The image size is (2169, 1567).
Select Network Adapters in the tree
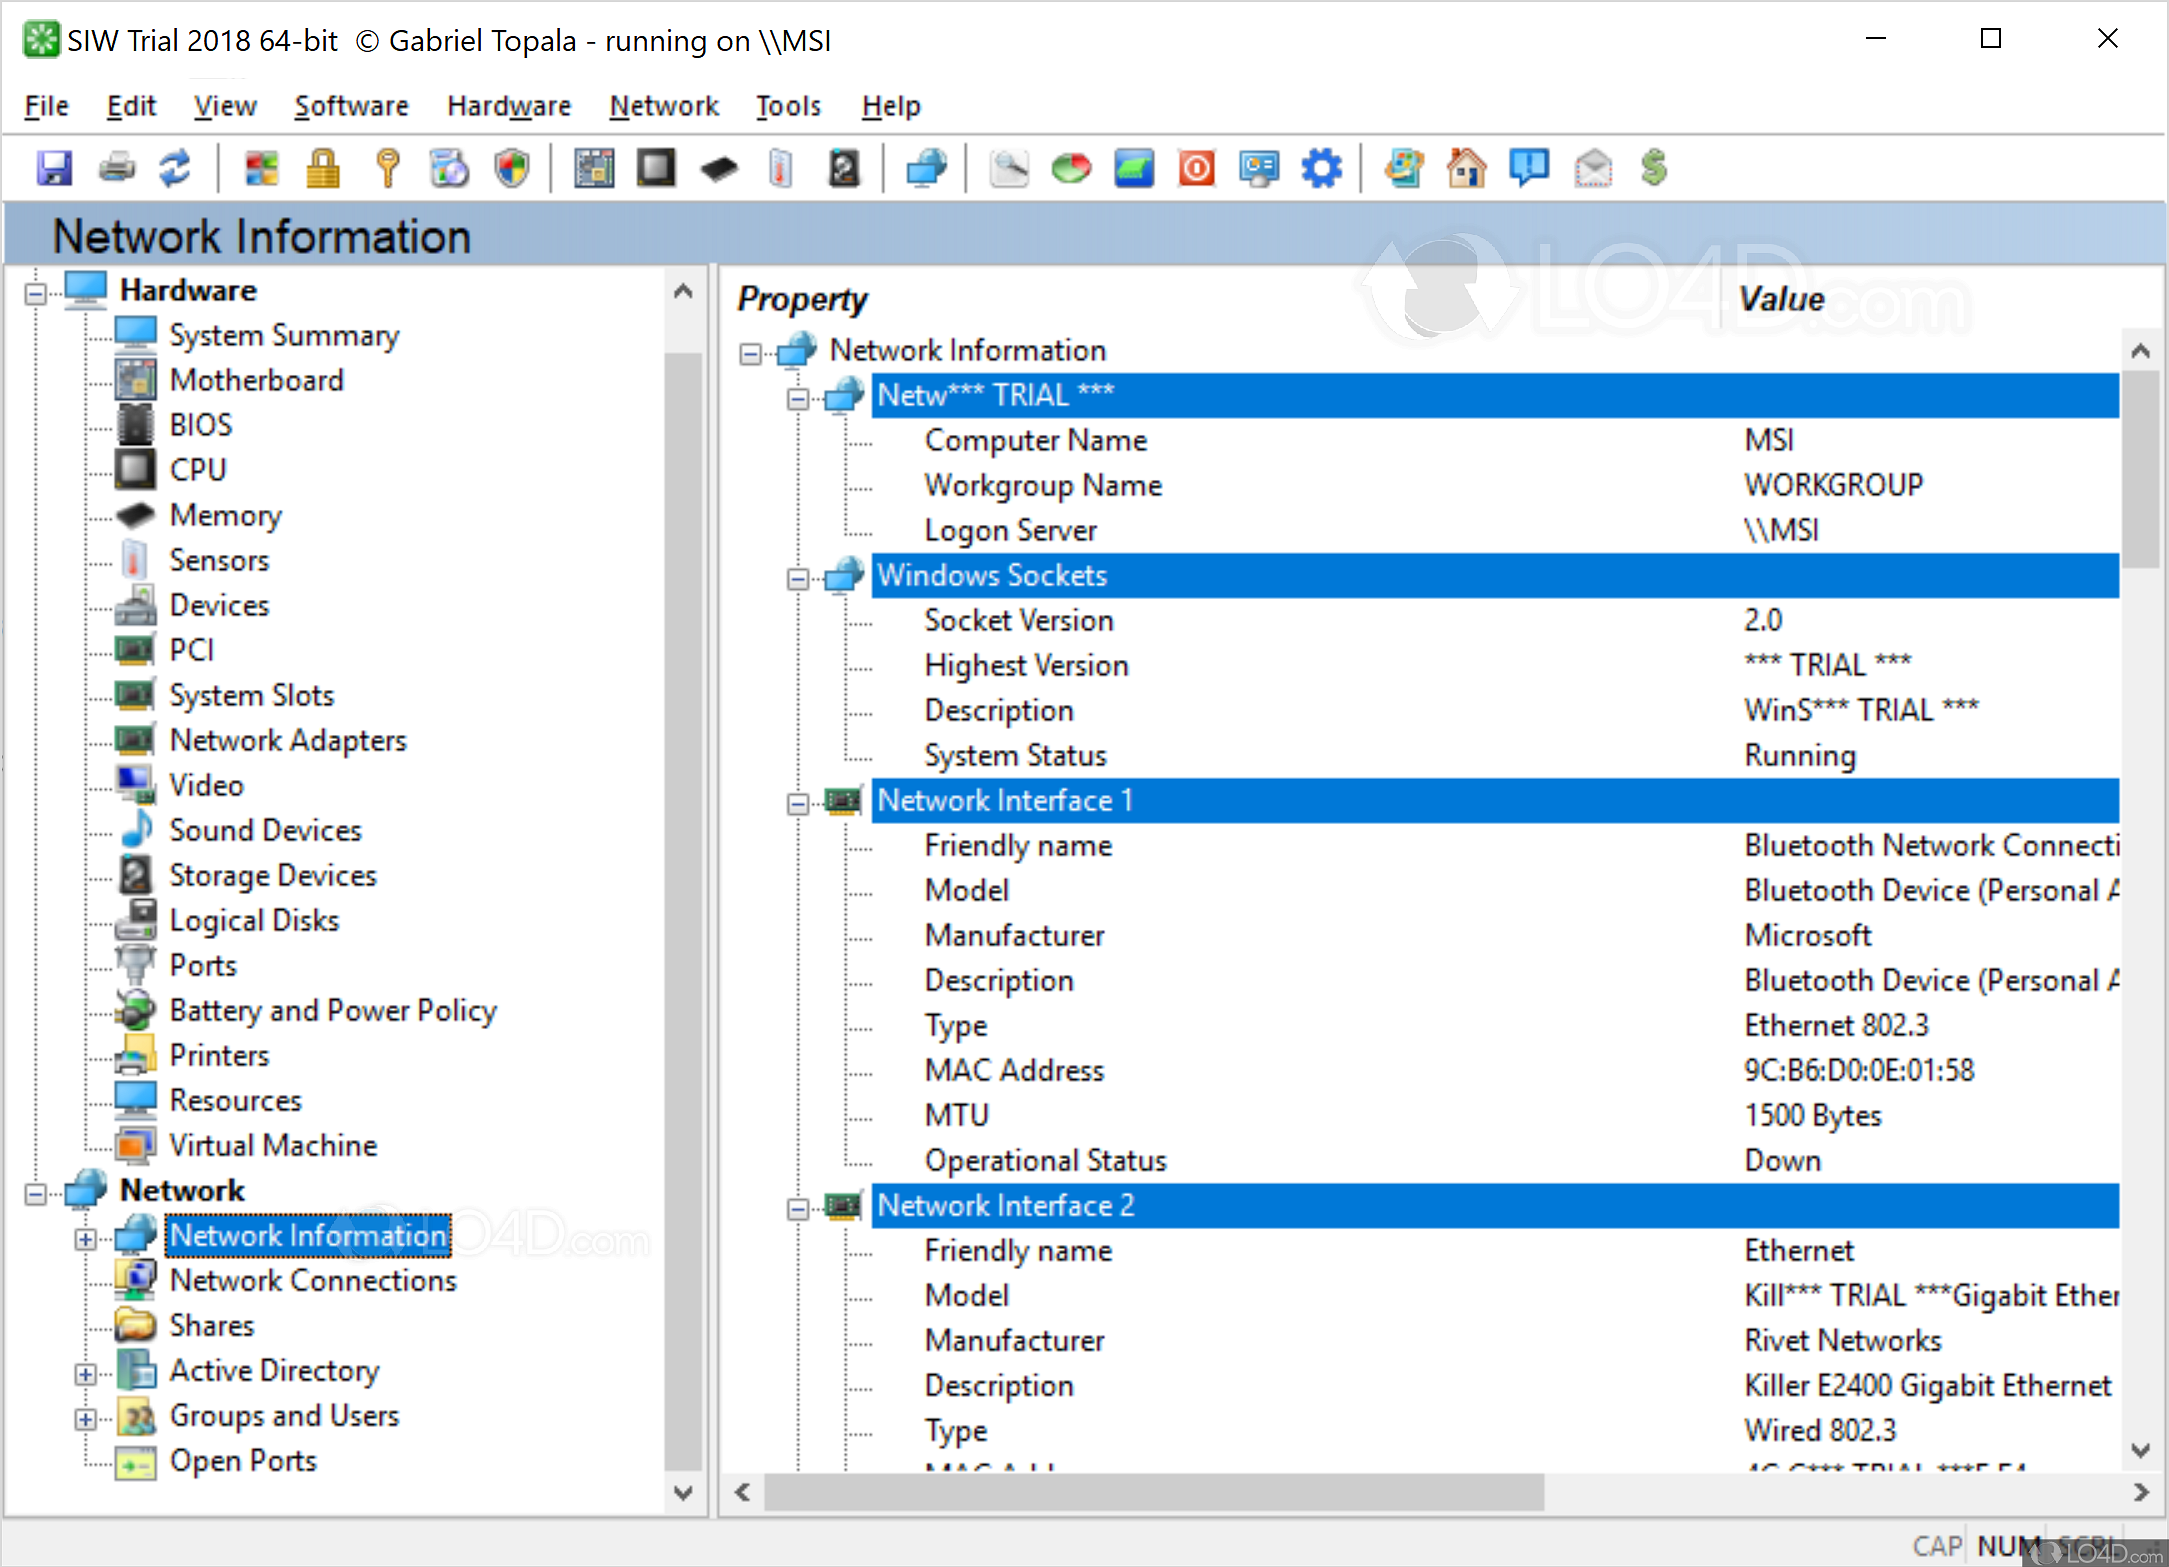pos(287,740)
